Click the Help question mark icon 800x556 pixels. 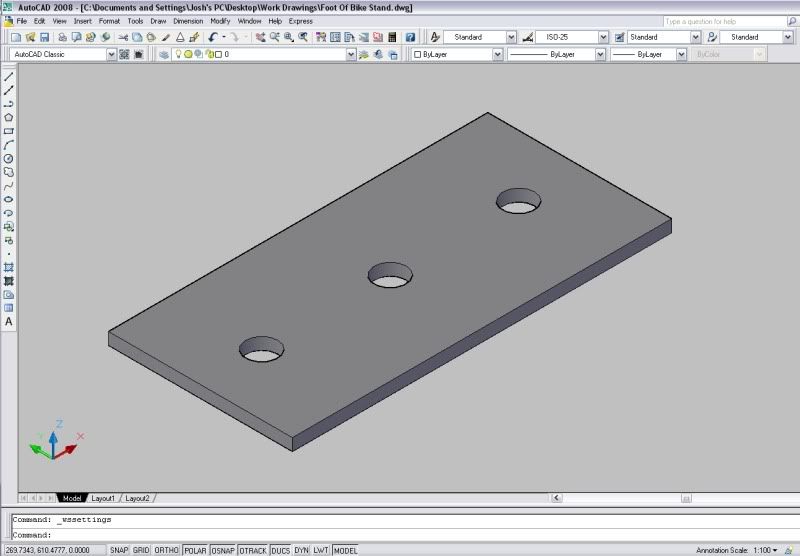tap(411, 37)
